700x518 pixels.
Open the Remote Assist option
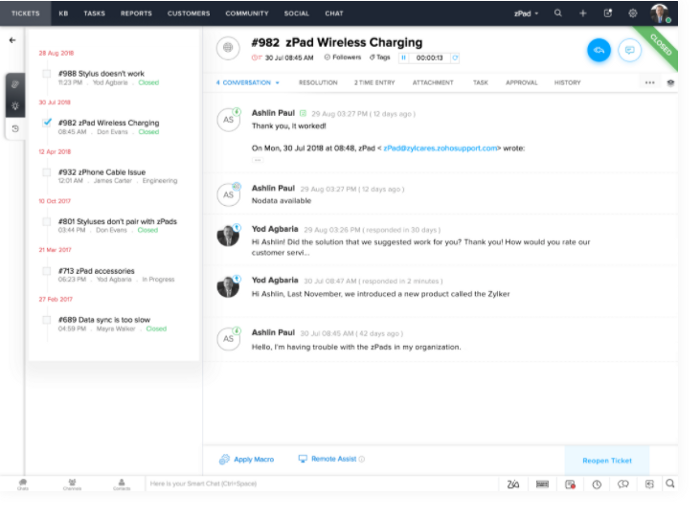pos(332,459)
